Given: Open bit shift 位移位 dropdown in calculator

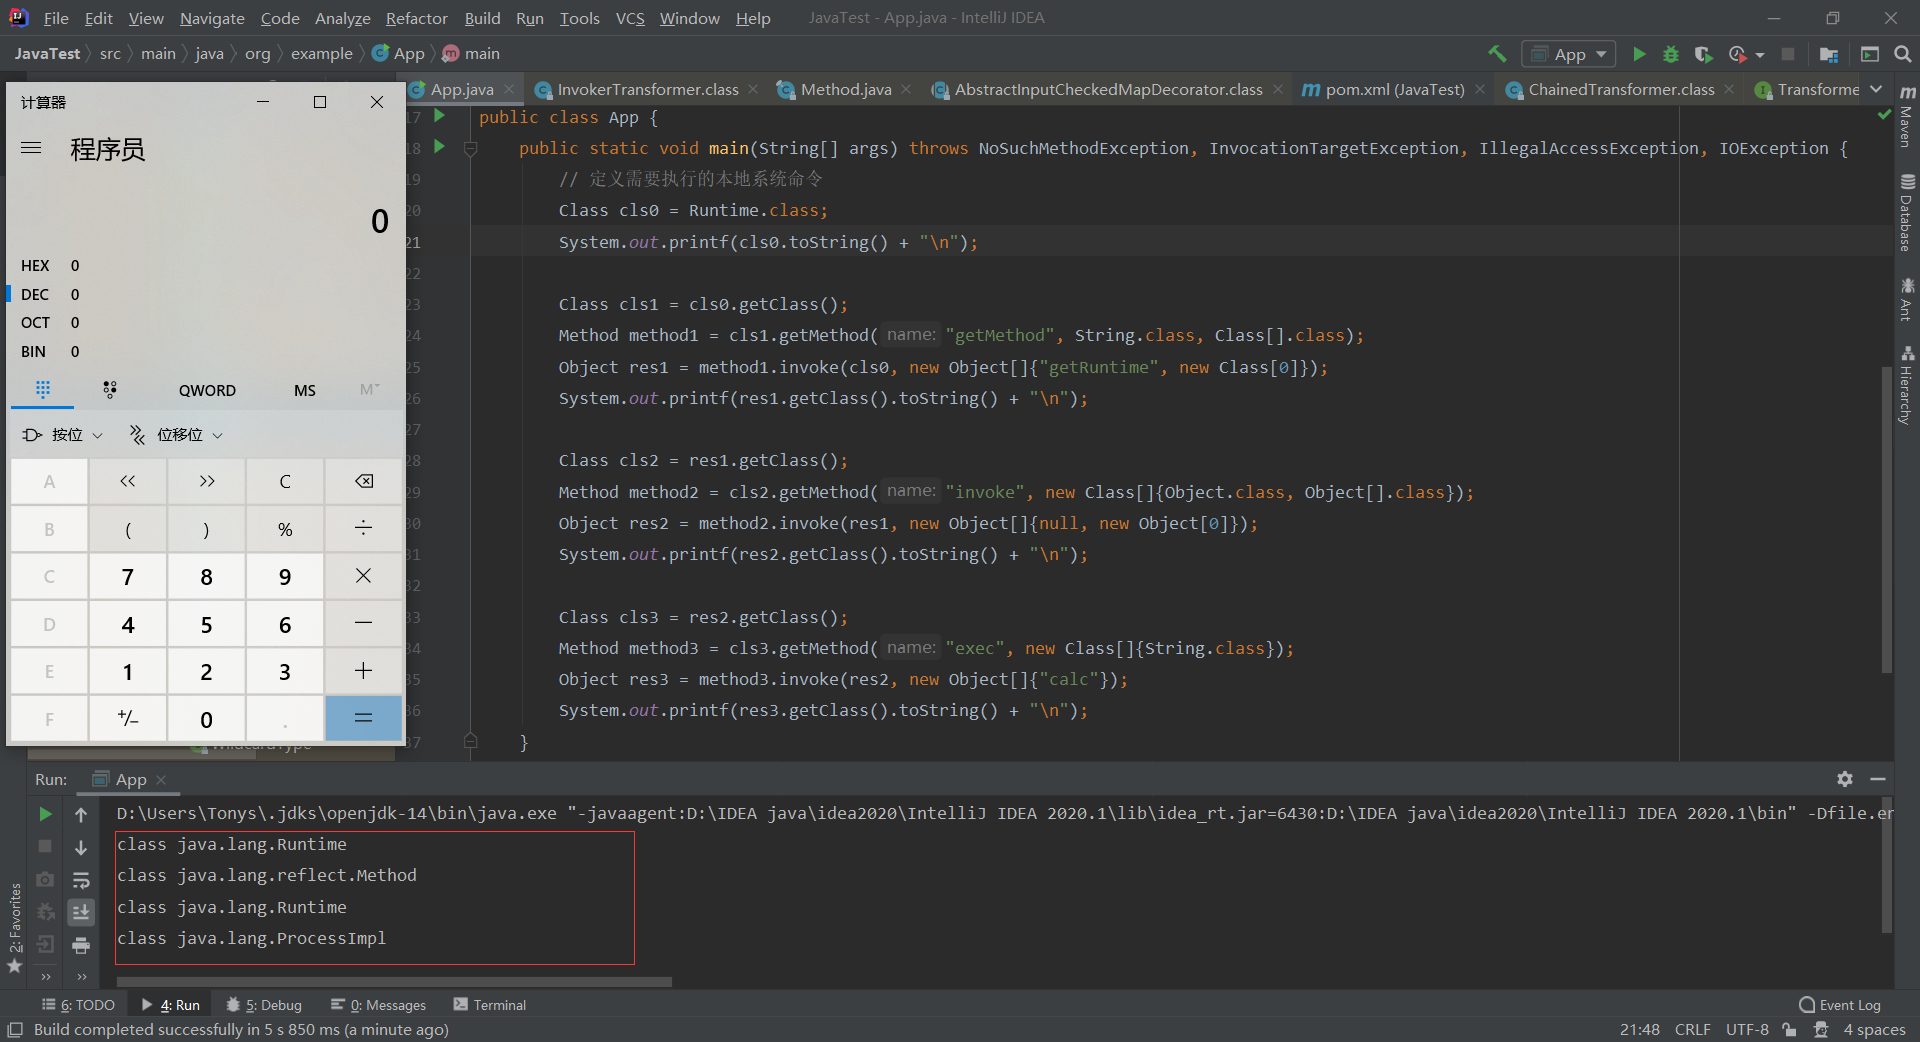Looking at the screenshot, I should tap(176, 434).
